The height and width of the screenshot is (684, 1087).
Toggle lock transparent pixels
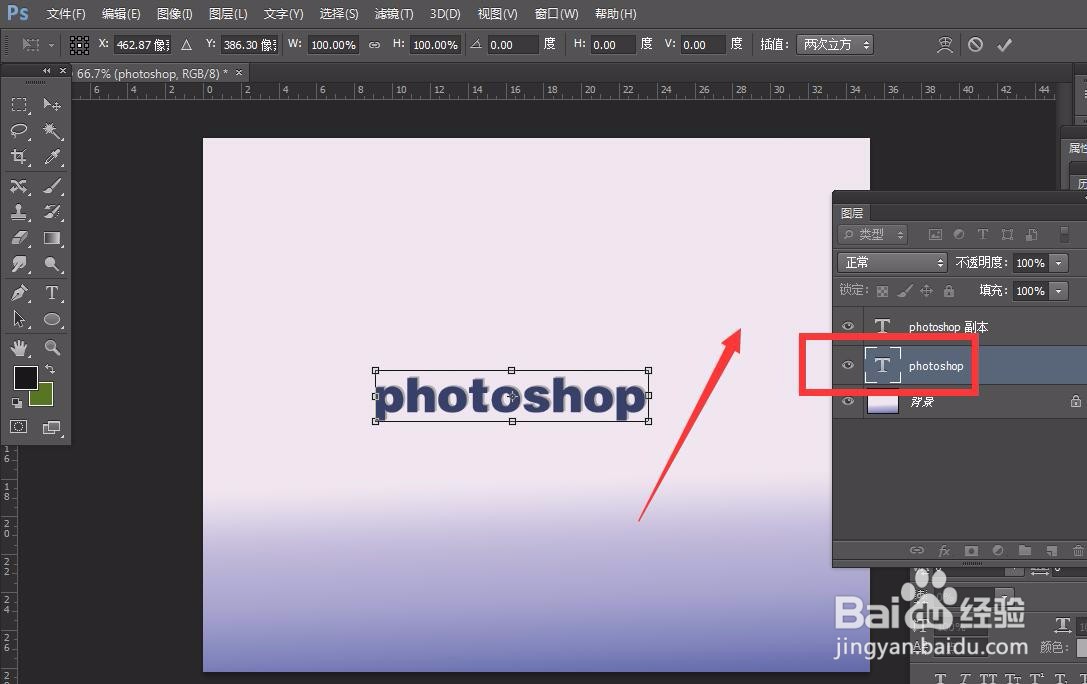point(882,291)
